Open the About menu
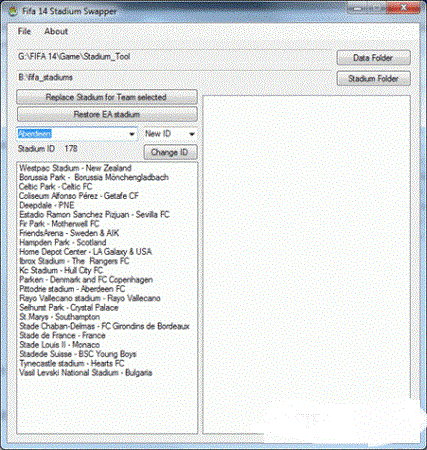The height and width of the screenshot is (450, 427). [x=56, y=31]
